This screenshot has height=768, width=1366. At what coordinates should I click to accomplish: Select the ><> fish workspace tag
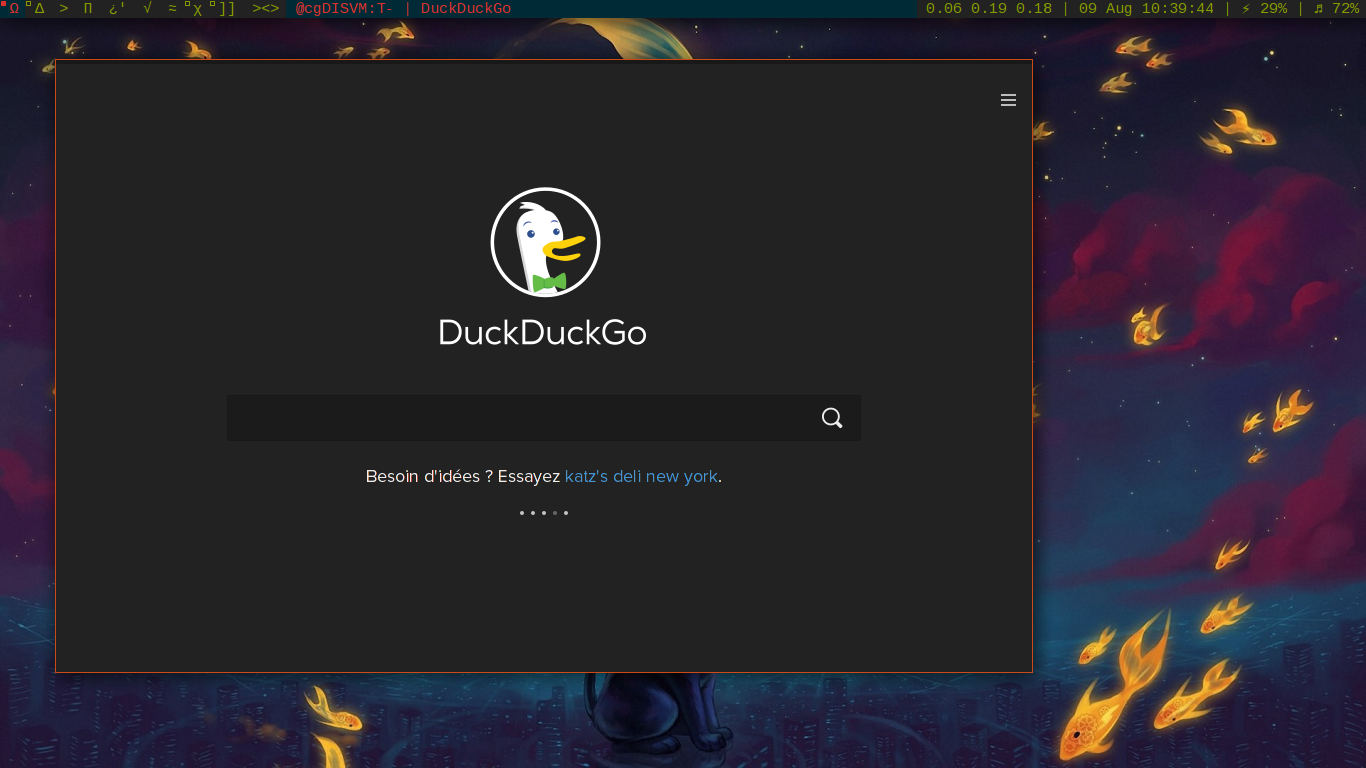[x=266, y=9]
